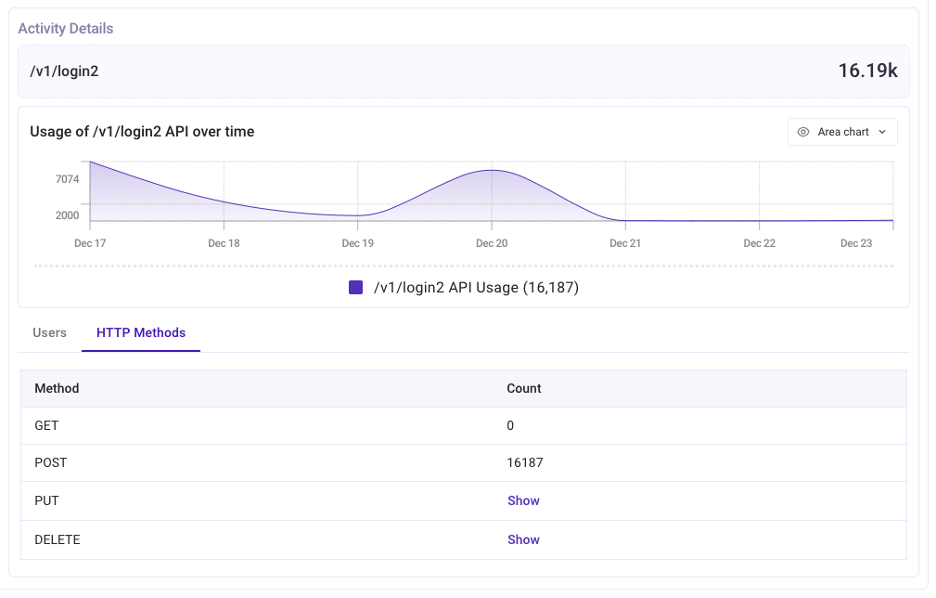Click the POST count value 16187

pyautogui.click(x=525, y=463)
